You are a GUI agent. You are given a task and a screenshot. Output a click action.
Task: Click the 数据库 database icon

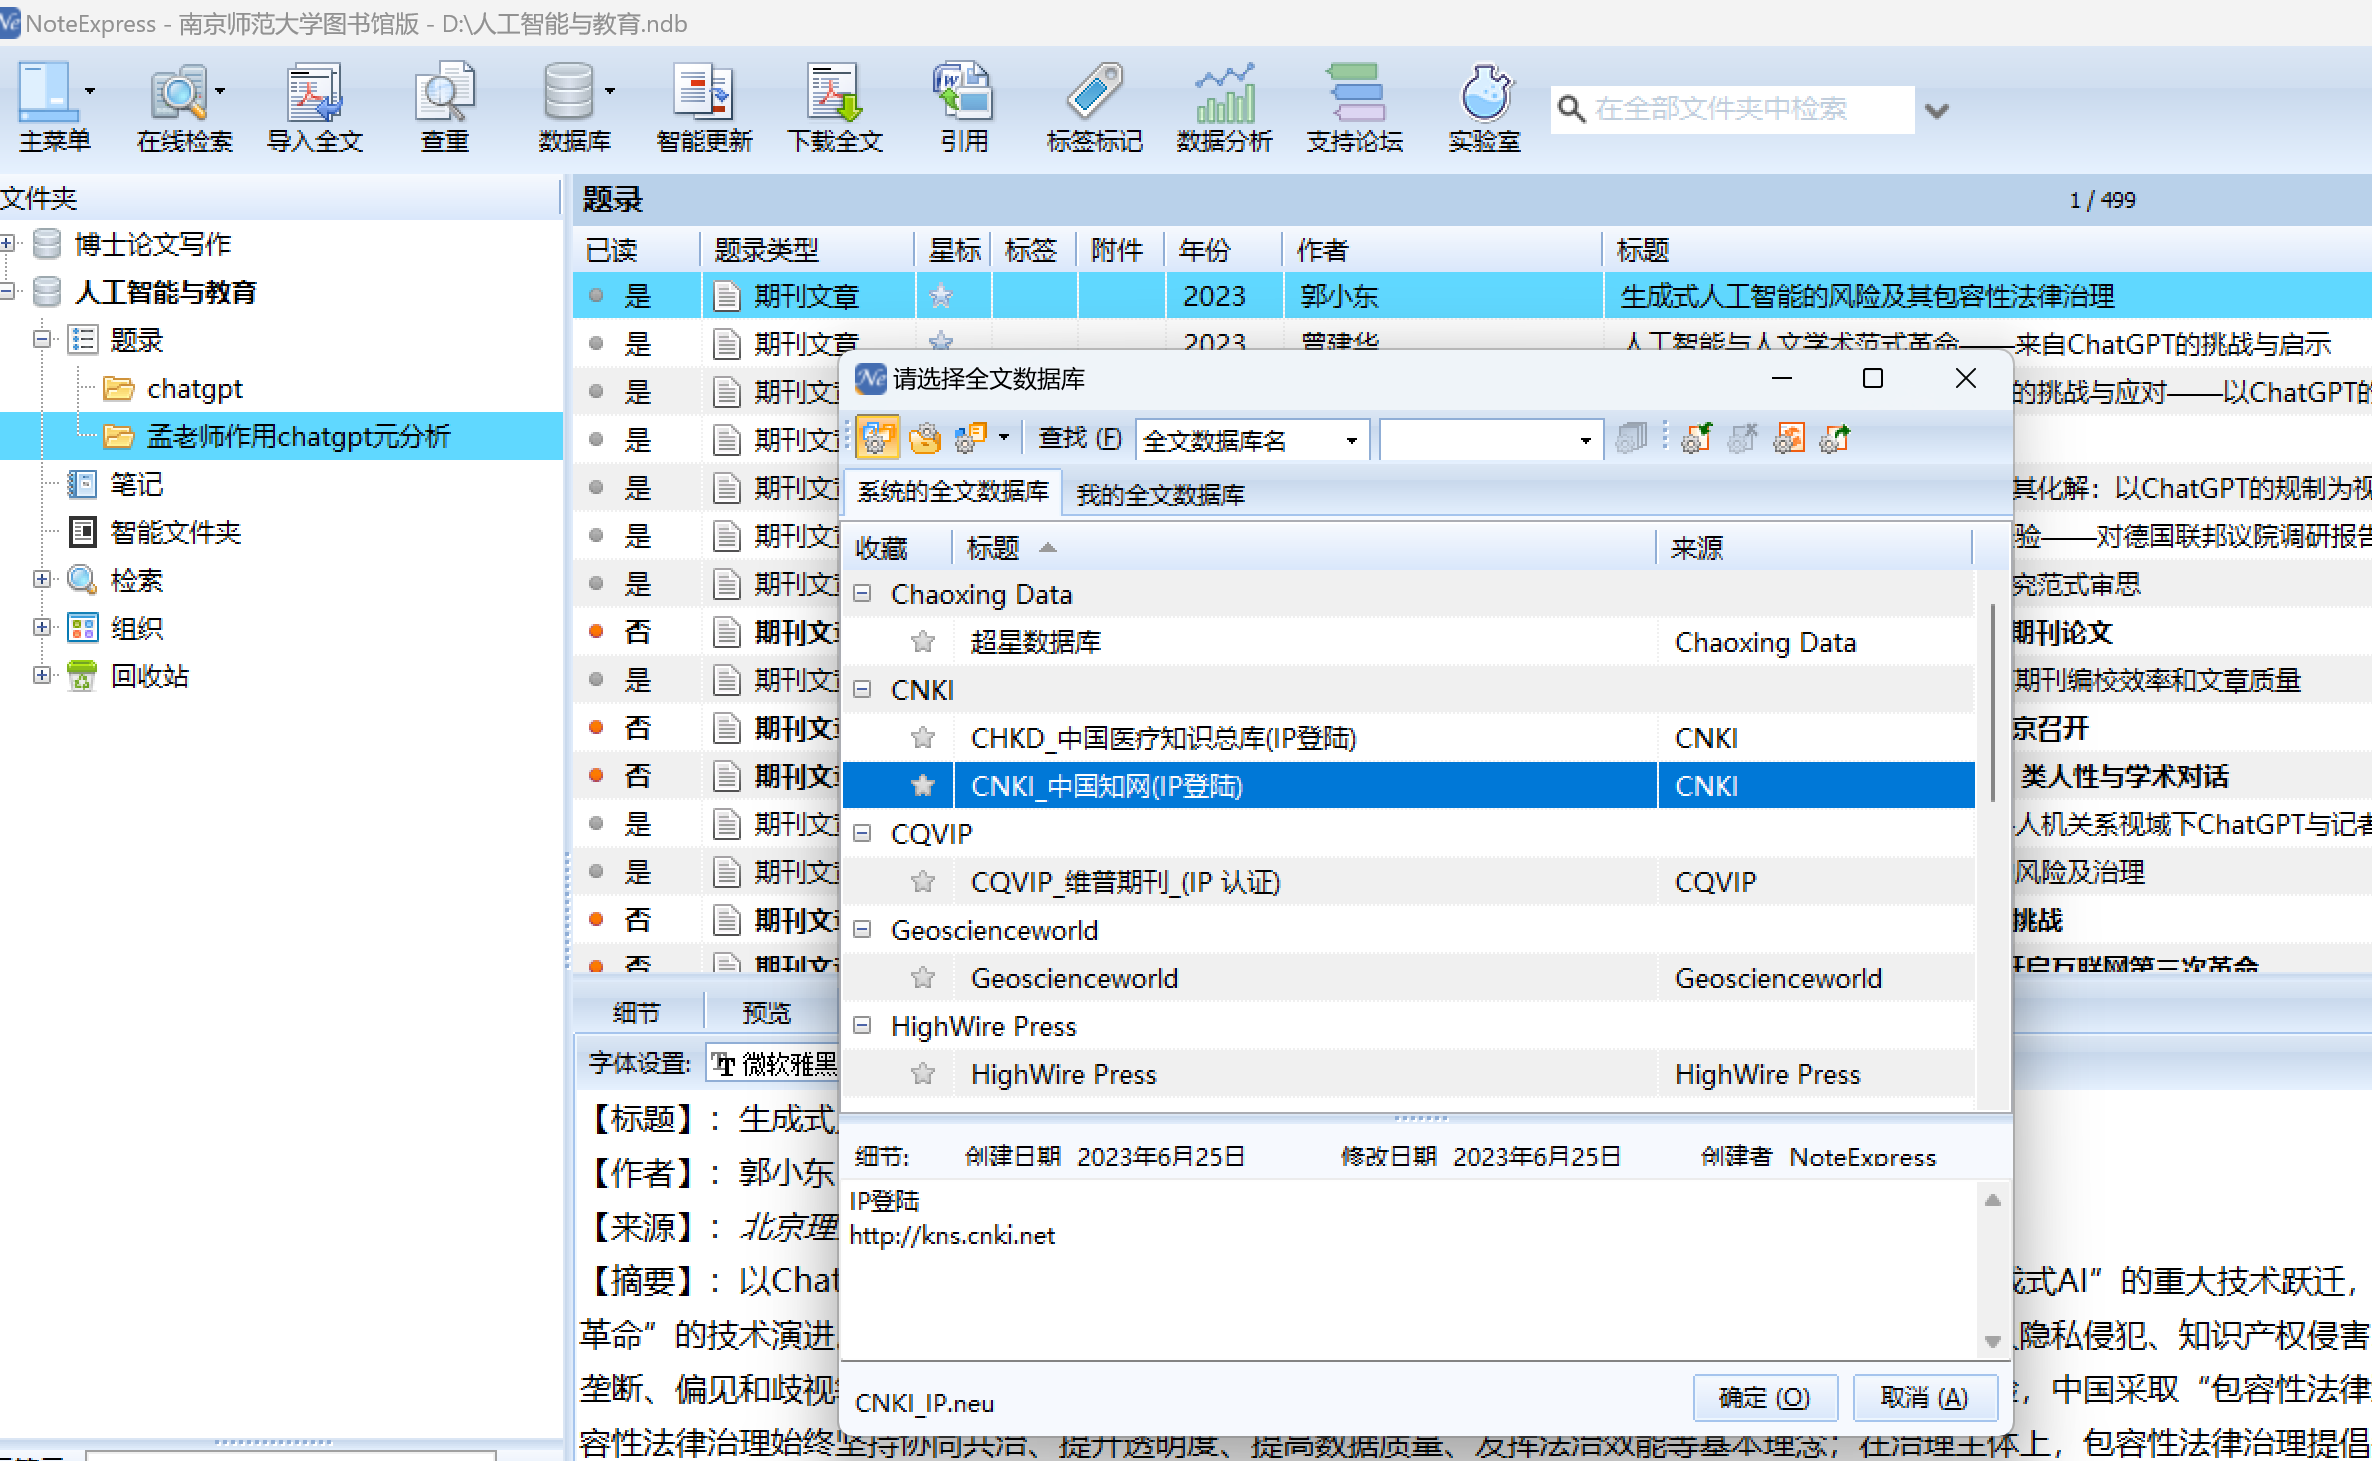[568, 92]
